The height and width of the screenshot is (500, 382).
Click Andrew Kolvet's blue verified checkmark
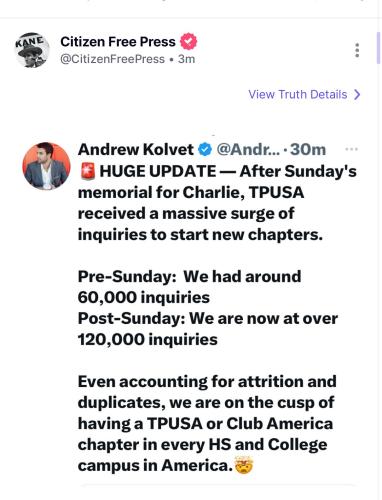pos(205,150)
